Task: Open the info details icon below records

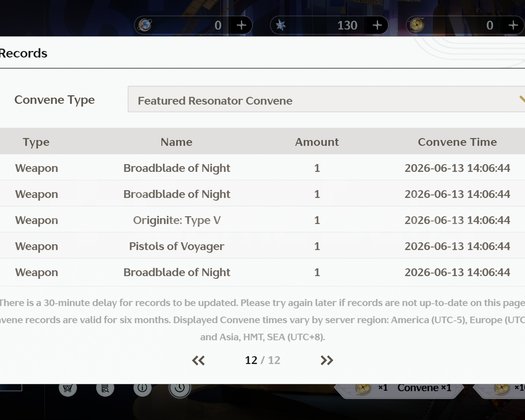Action: click(142, 388)
